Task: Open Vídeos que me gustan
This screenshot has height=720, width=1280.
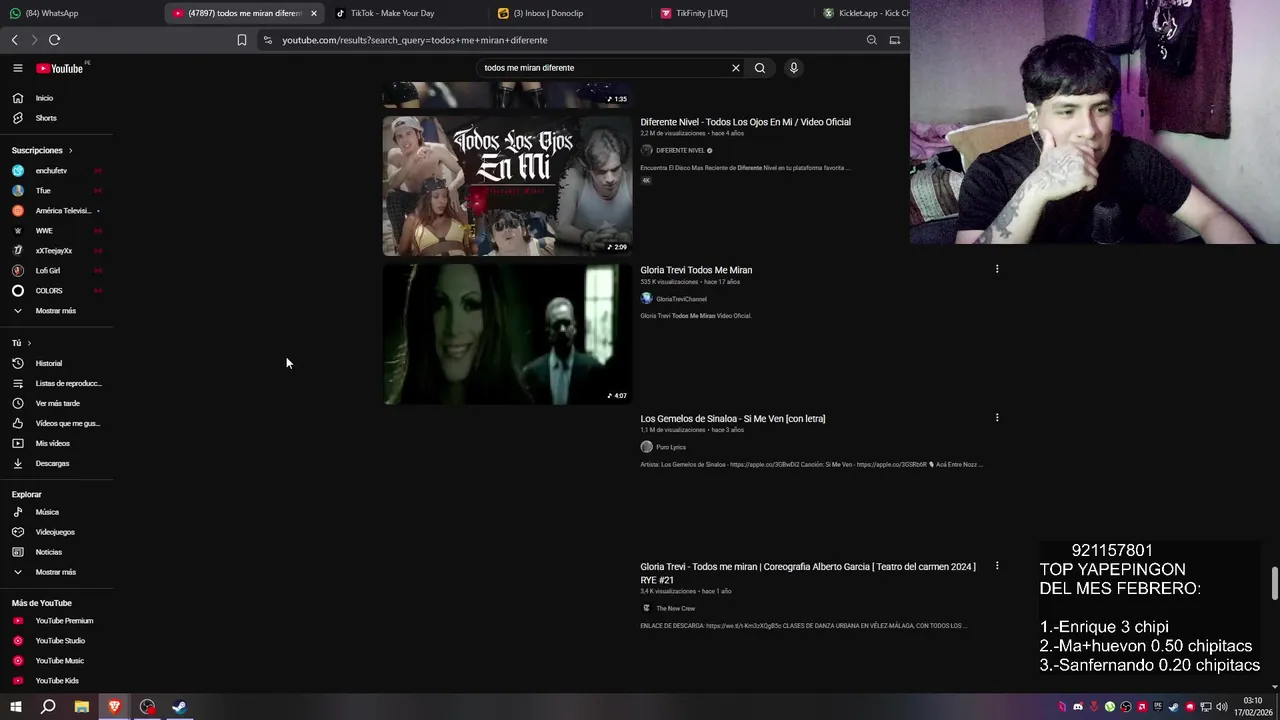Action: 56,423
